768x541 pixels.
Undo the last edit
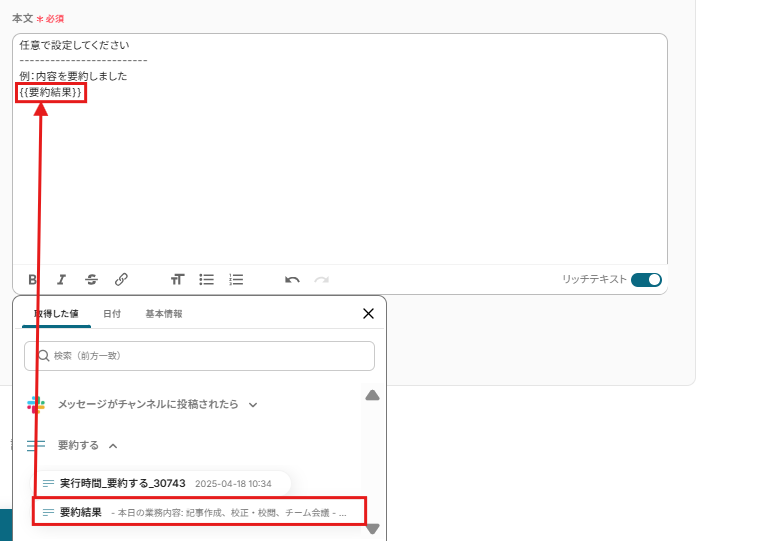point(292,280)
